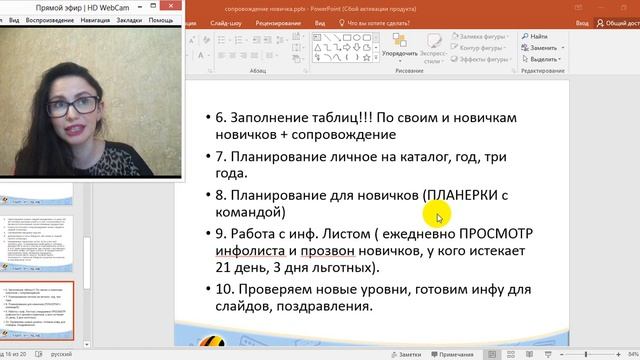640x360 pixels.
Task: Pick the Curve line shape
Action: click(x=337, y=58)
